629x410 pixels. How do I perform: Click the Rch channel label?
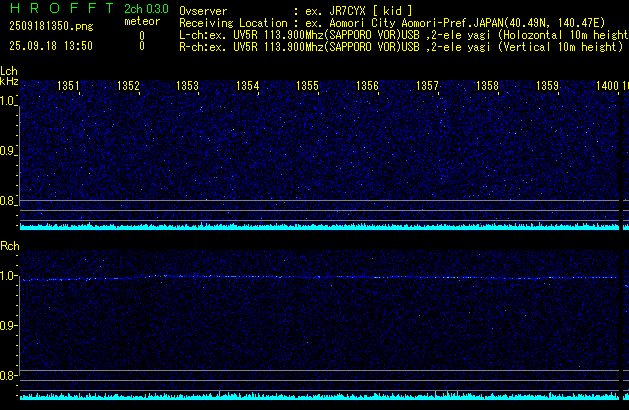pyautogui.click(x=9, y=245)
